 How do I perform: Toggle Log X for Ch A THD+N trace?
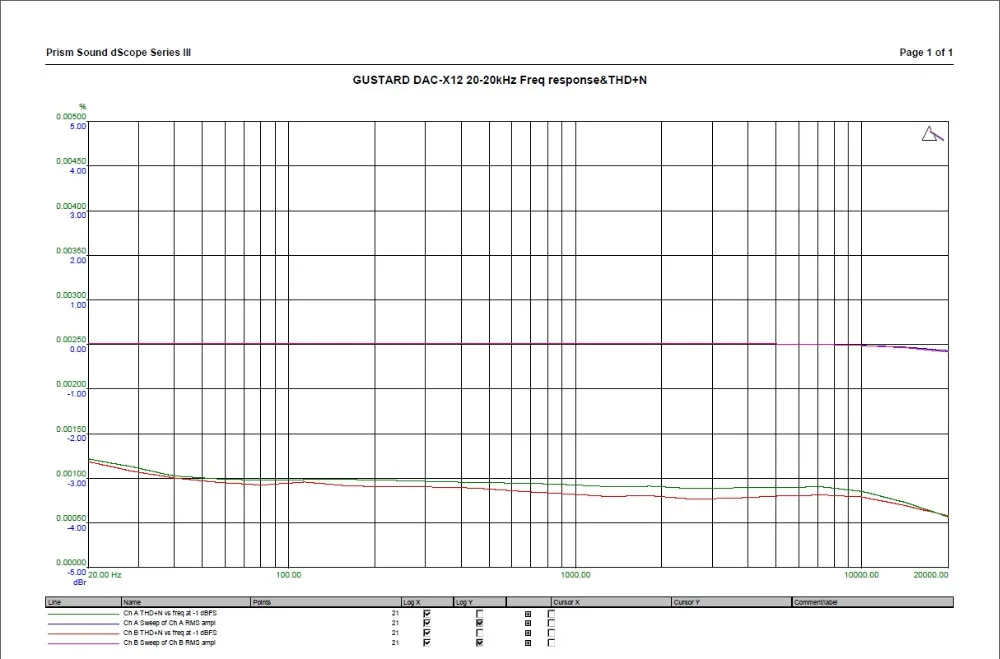427,614
